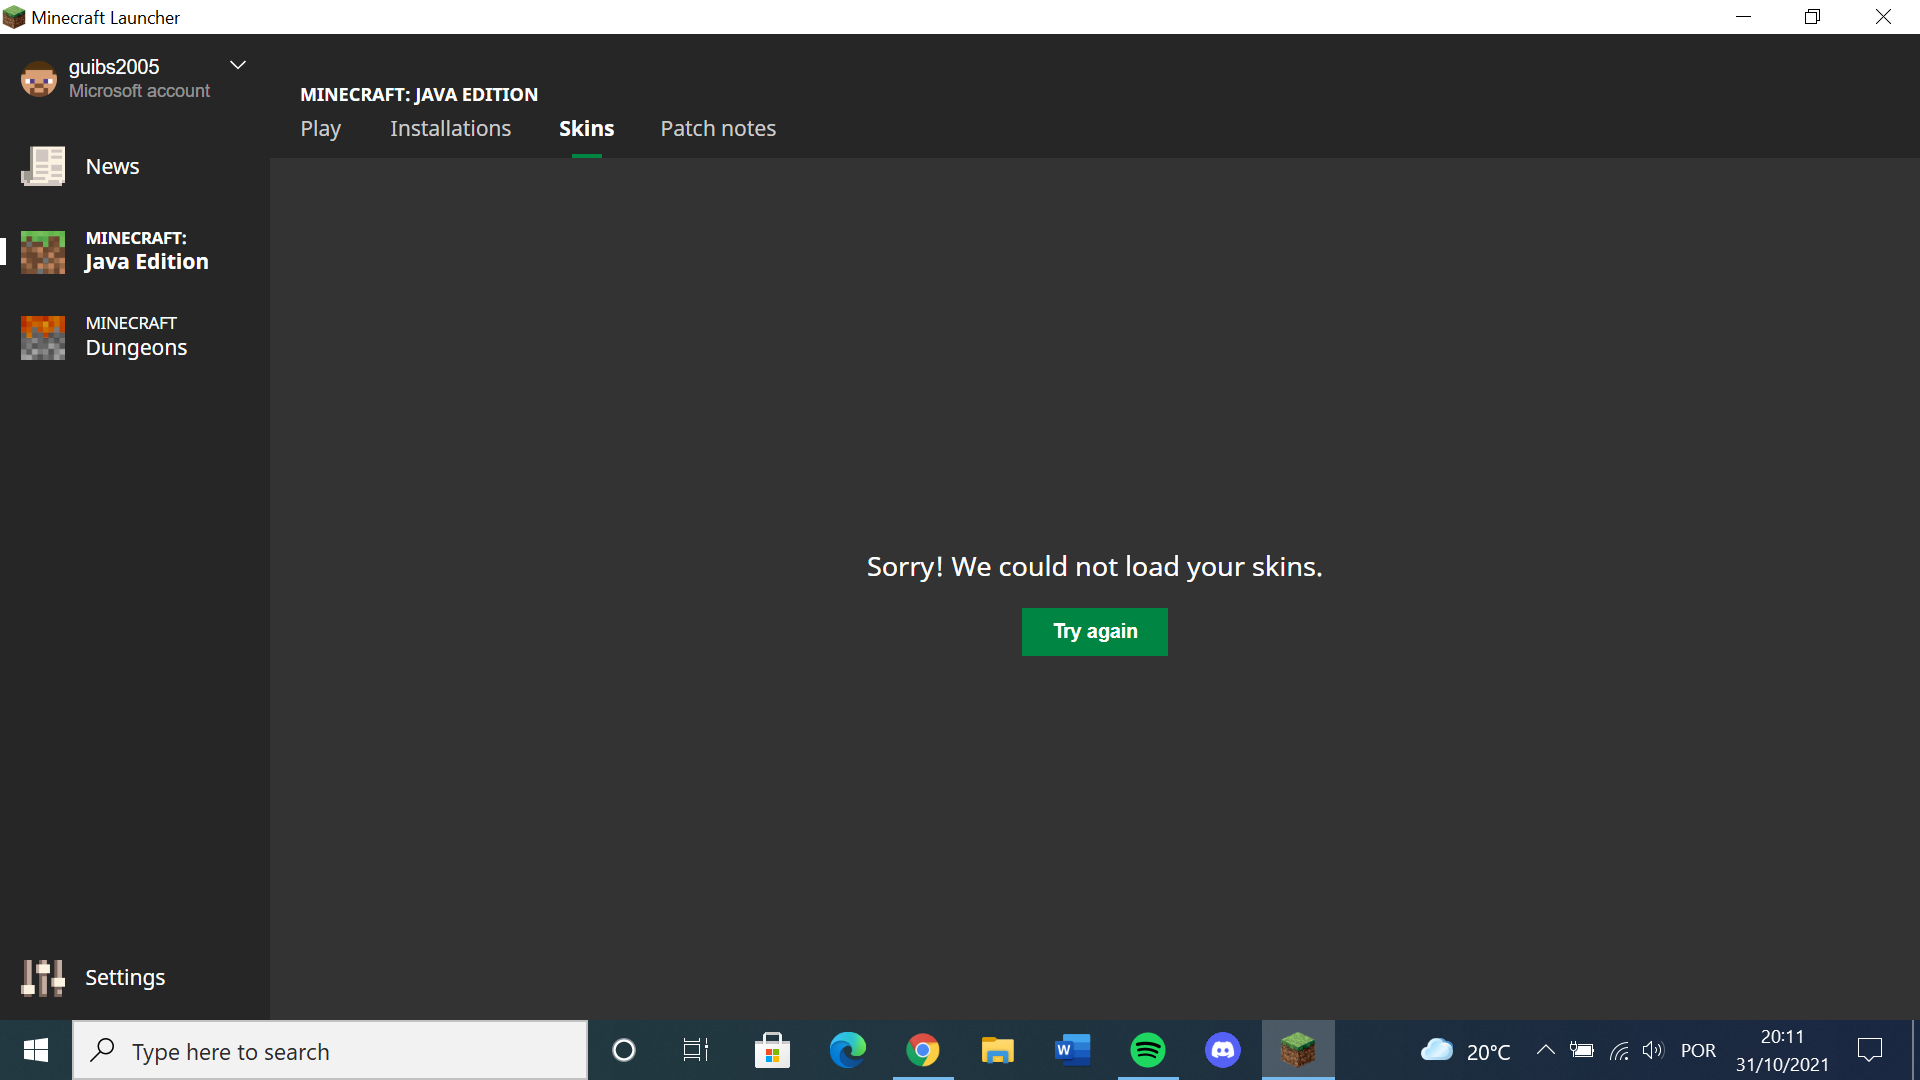Open the Patch notes tab
This screenshot has width=1920, height=1080.
pos(718,129)
